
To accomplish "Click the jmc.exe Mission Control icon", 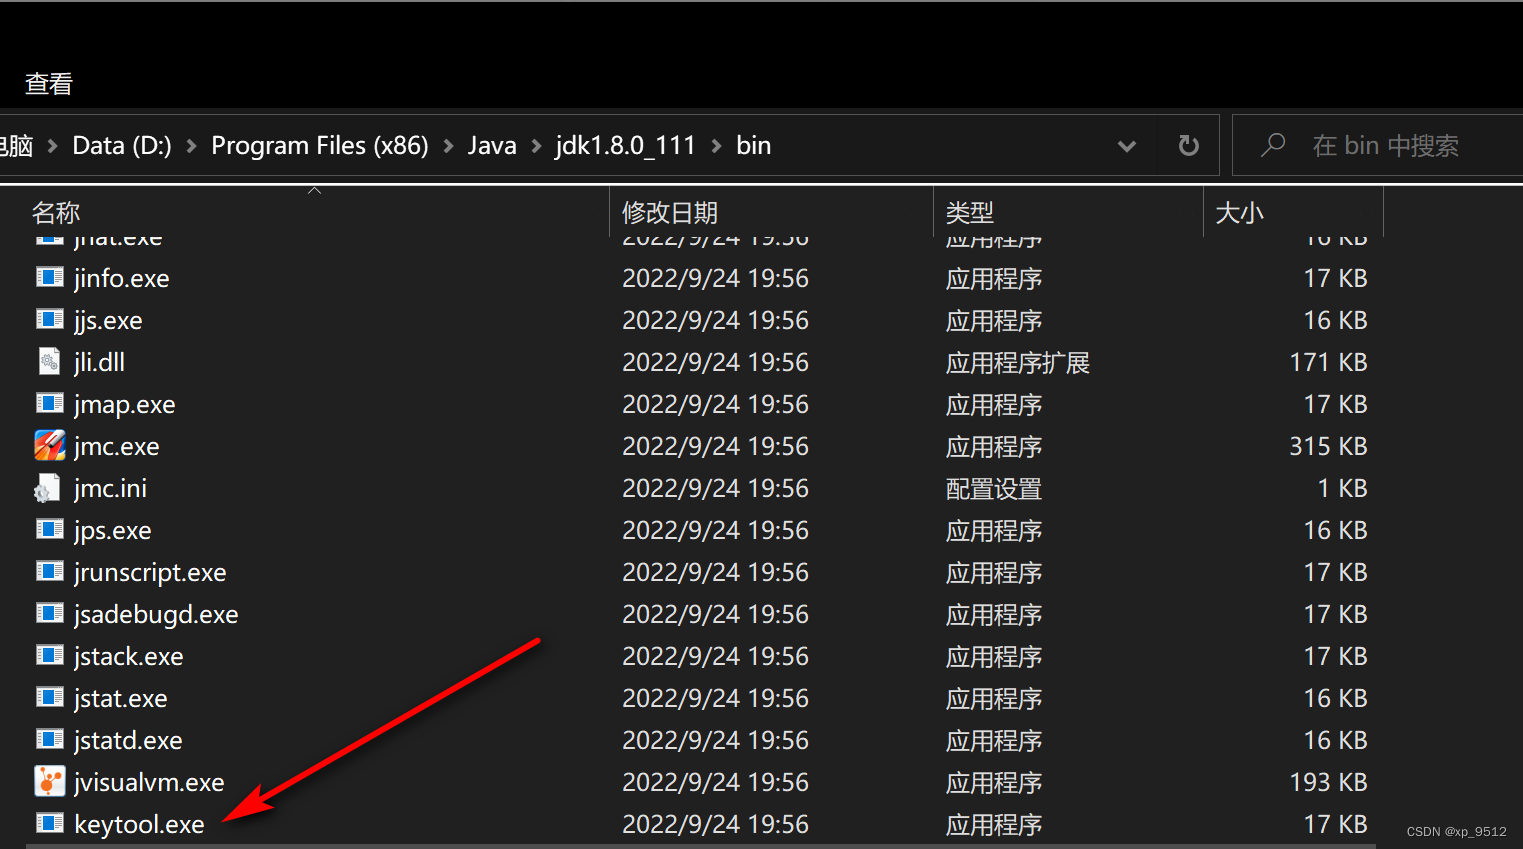I will click(50, 445).
